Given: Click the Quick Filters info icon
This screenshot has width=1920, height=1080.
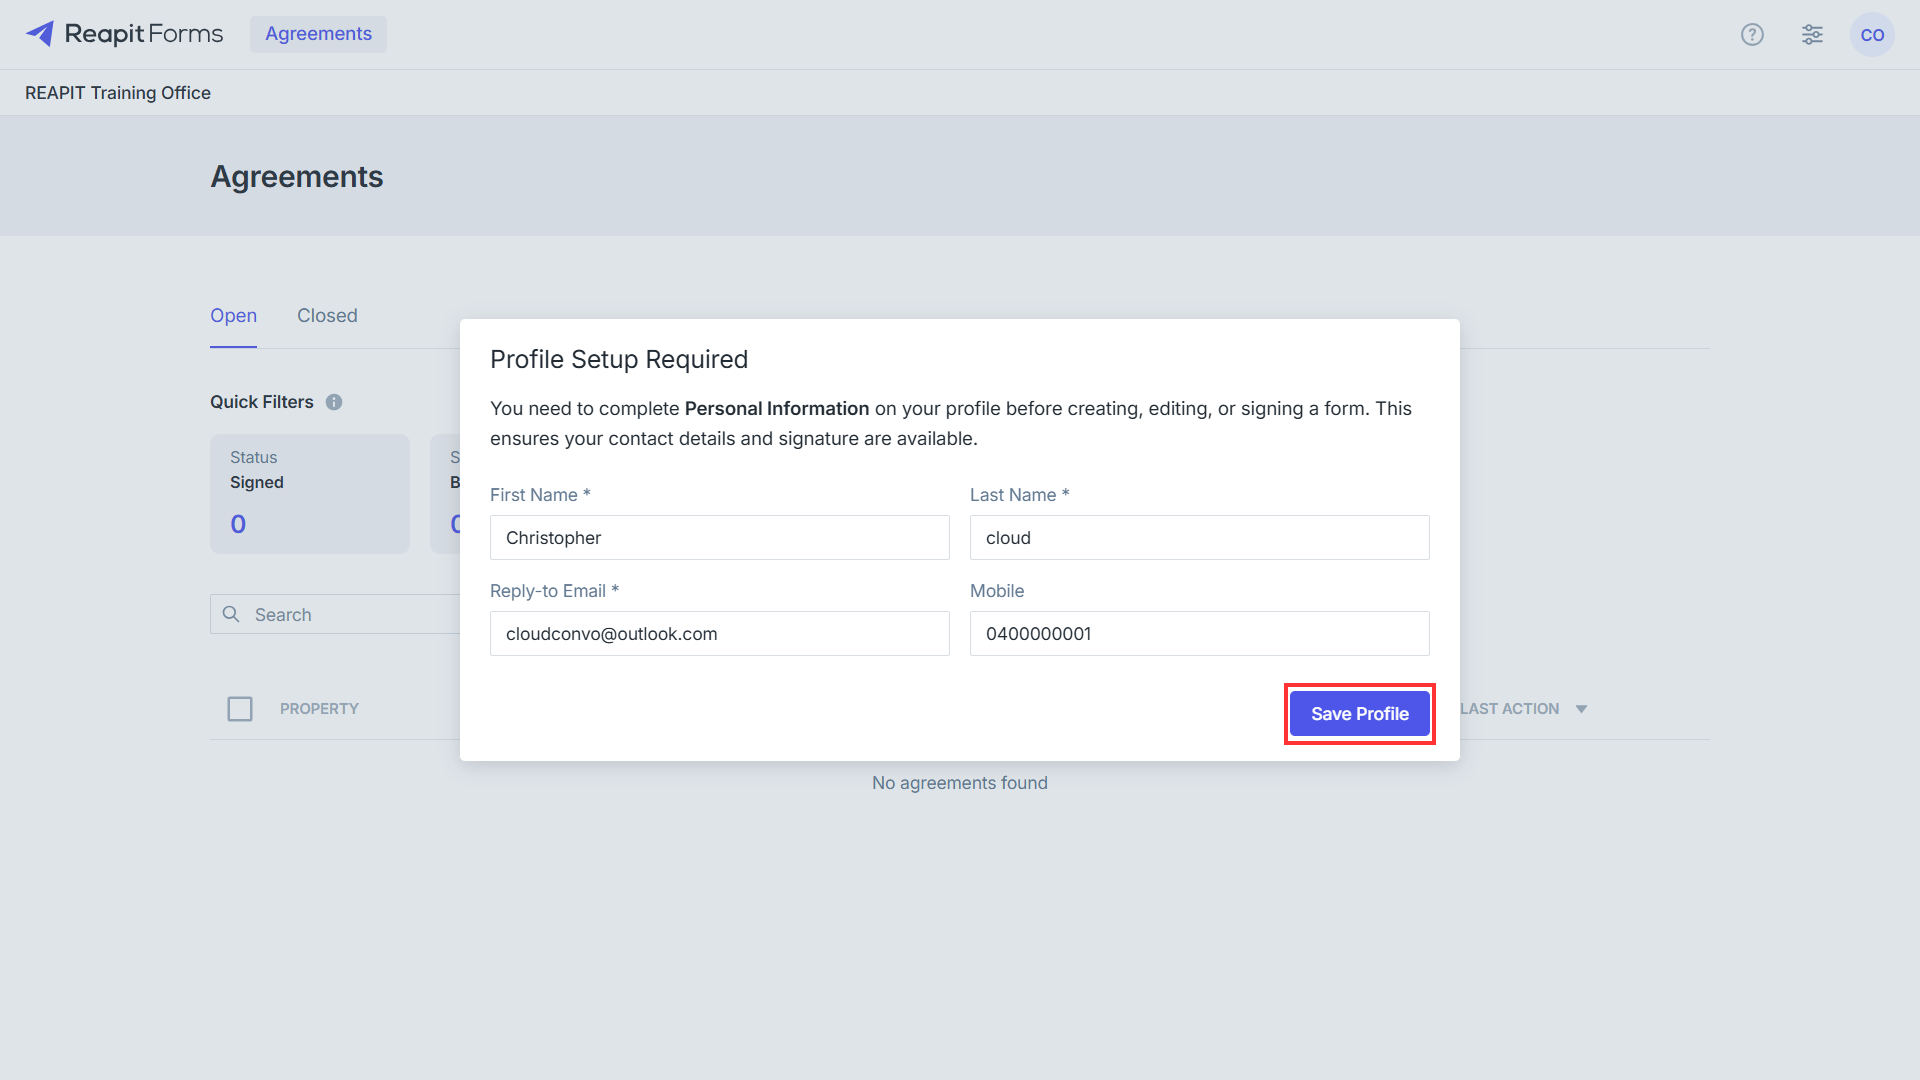Looking at the screenshot, I should click(334, 402).
